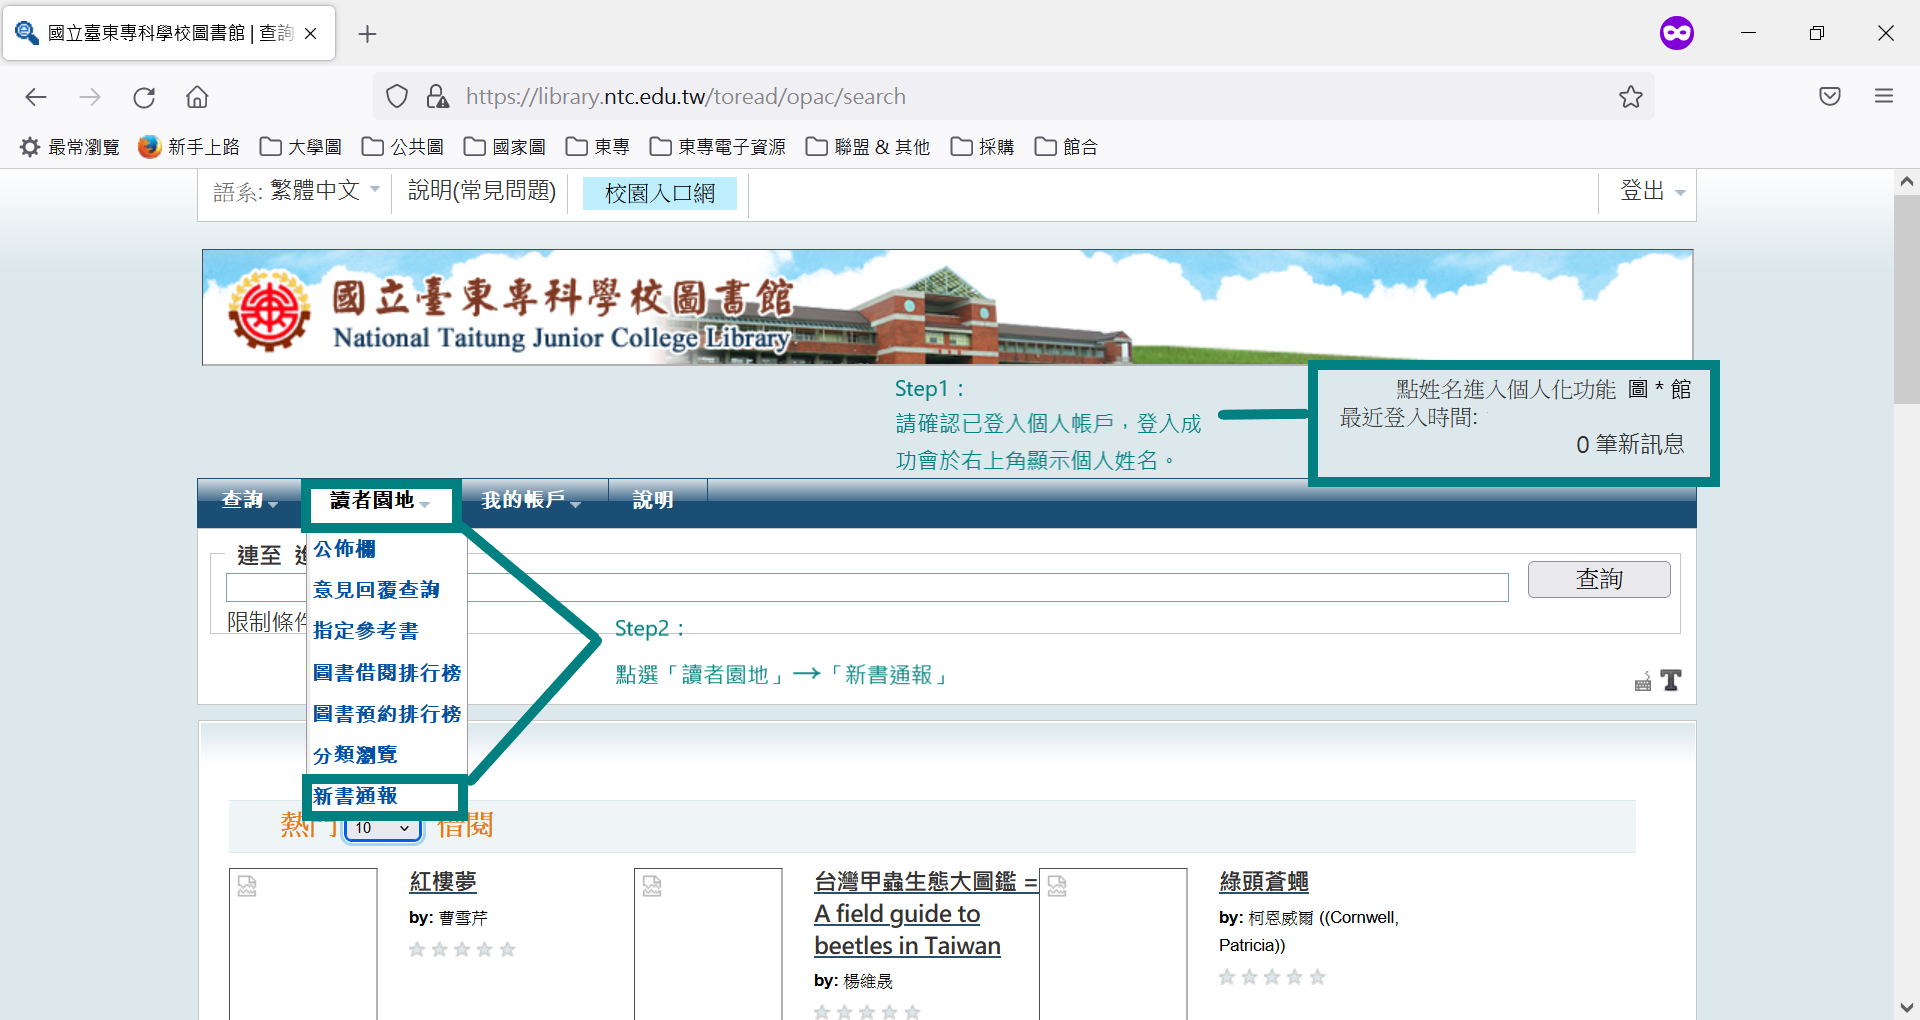Viewport: 1920px width, 1020px height.
Task: Select 意見回覆查詢 menu item
Action: tap(376, 590)
